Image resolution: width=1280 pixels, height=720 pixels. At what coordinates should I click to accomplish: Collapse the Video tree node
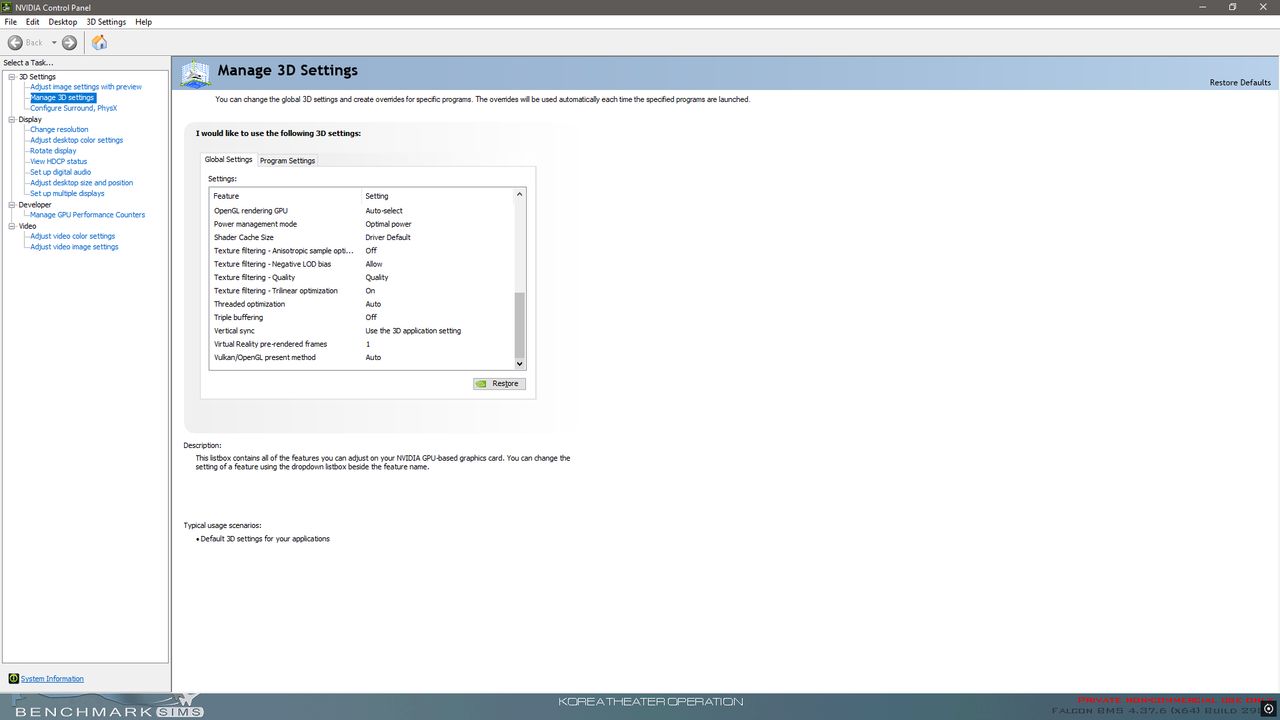coord(12,226)
